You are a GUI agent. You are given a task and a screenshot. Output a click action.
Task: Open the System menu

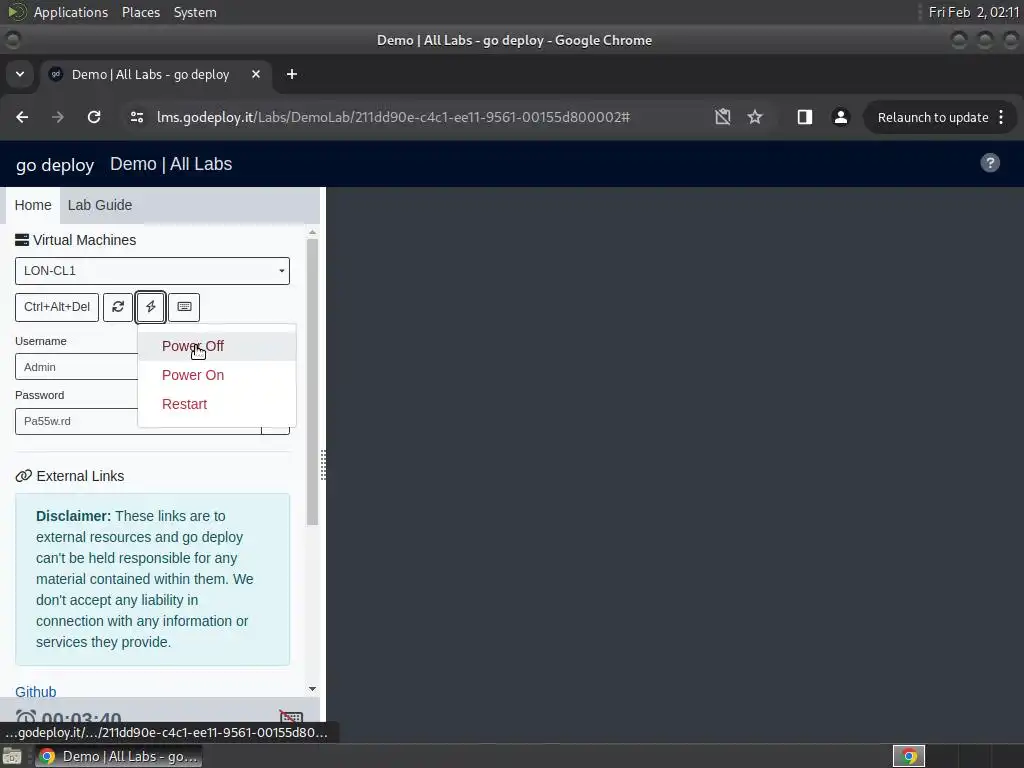tap(195, 12)
